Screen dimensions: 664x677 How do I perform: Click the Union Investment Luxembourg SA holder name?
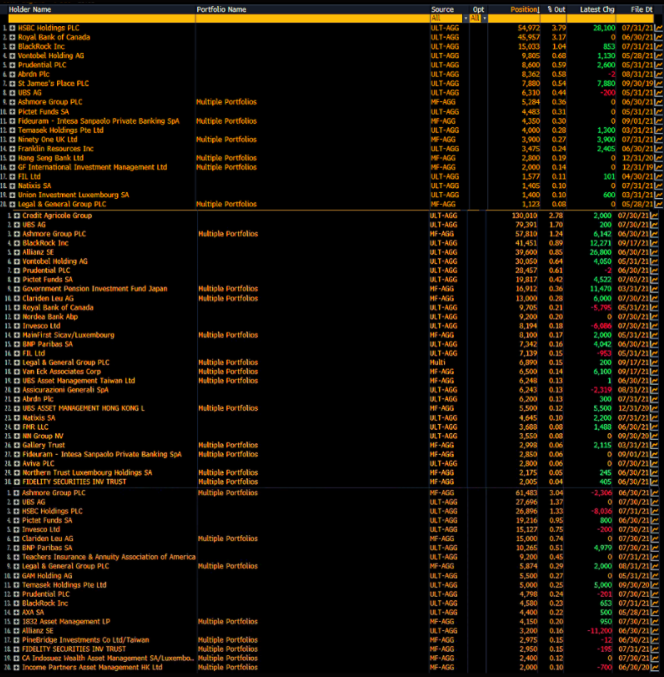click(x=73, y=195)
